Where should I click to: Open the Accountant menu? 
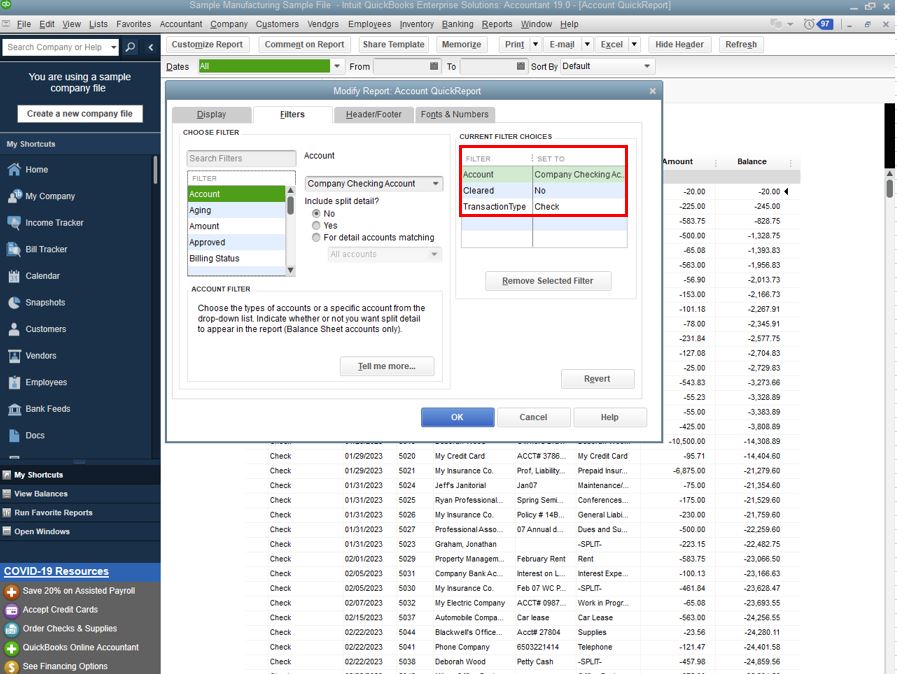(x=181, y=24)
